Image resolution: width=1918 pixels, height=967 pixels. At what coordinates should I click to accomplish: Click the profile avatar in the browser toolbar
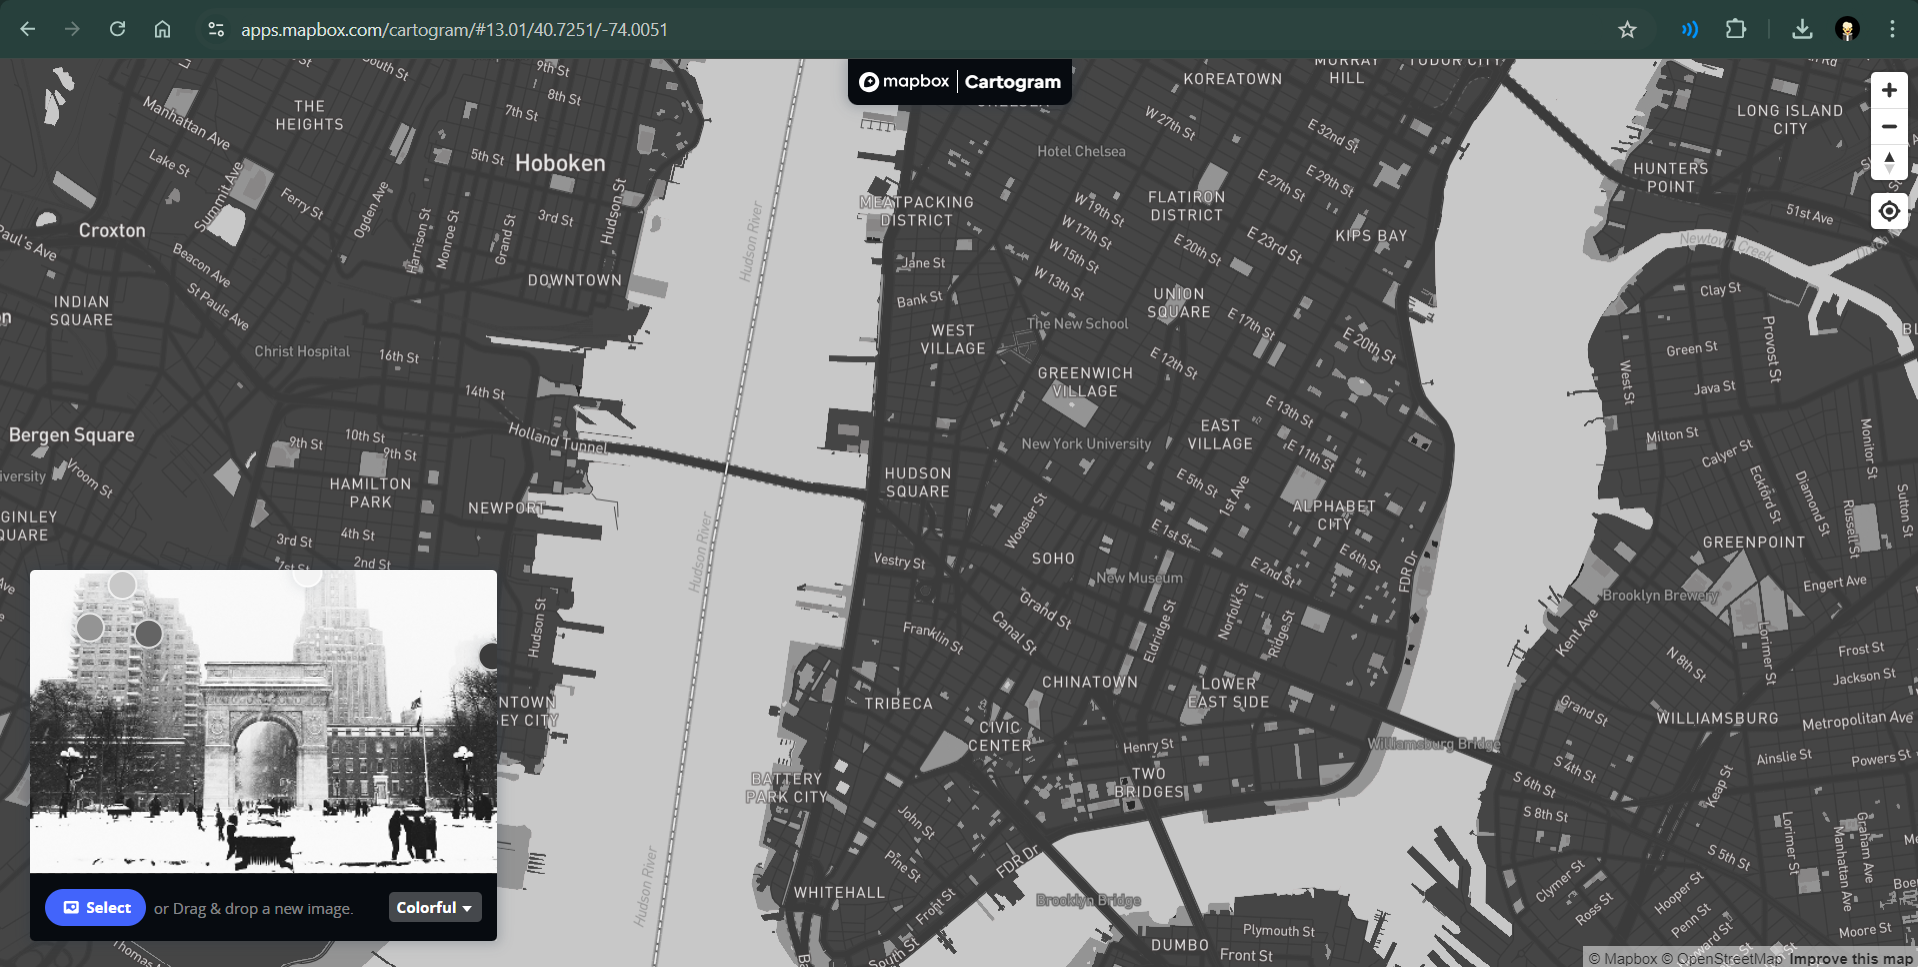coord(1847,29)
